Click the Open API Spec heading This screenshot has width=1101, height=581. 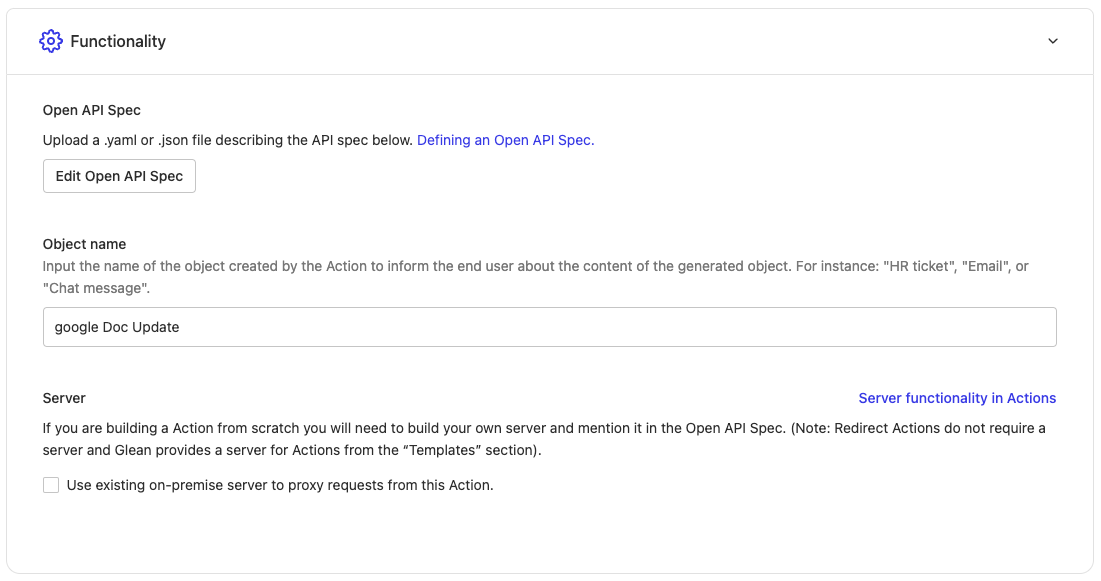92,110
